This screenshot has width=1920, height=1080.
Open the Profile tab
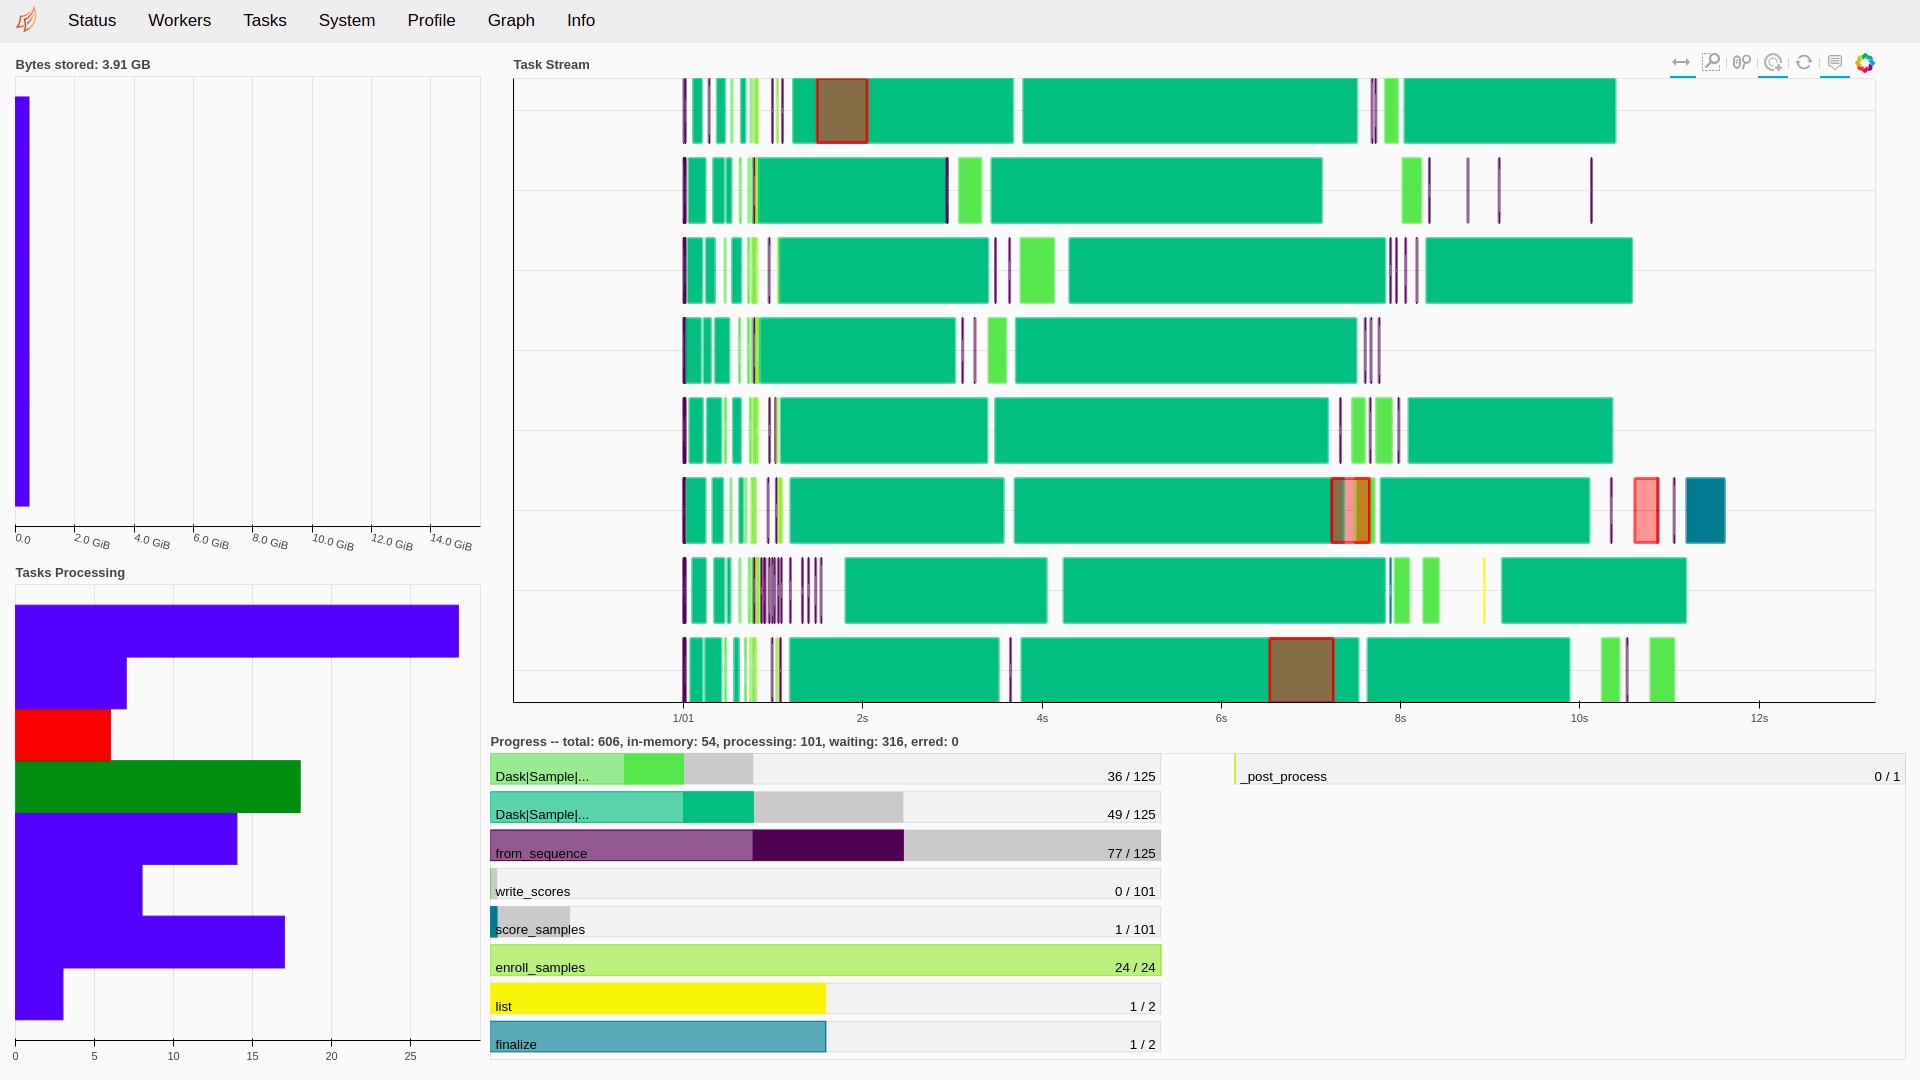pyautogui.click(x=431, y=20)
